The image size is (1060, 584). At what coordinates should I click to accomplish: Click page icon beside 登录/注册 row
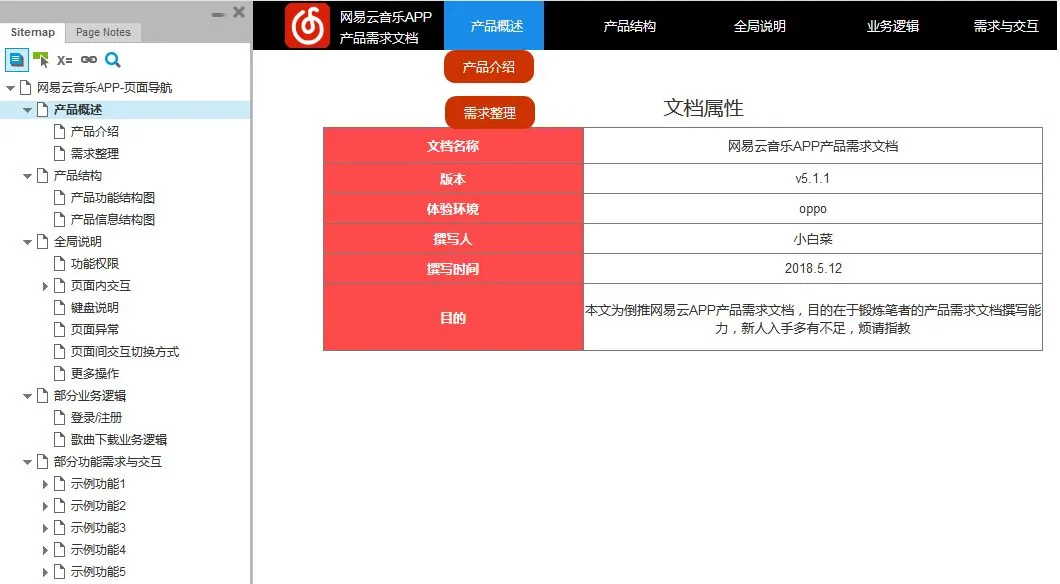[59, 418]
